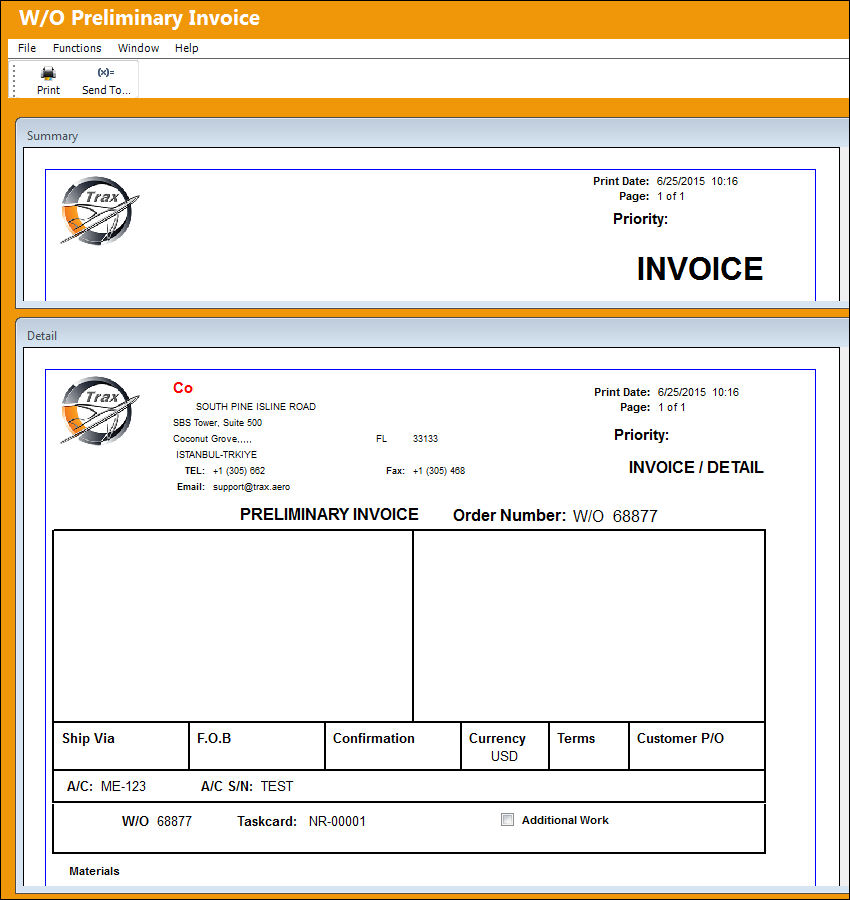Click the zip code 33133
Image resolution: width=850 pixels, height=900 pixels.
[x=425, y=439]
